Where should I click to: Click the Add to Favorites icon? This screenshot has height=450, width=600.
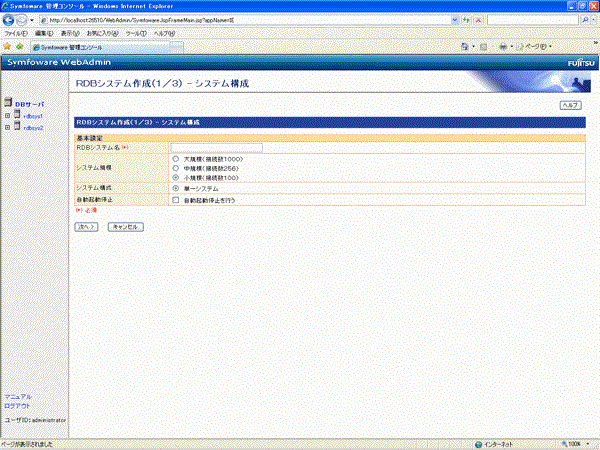click(20, 47)
